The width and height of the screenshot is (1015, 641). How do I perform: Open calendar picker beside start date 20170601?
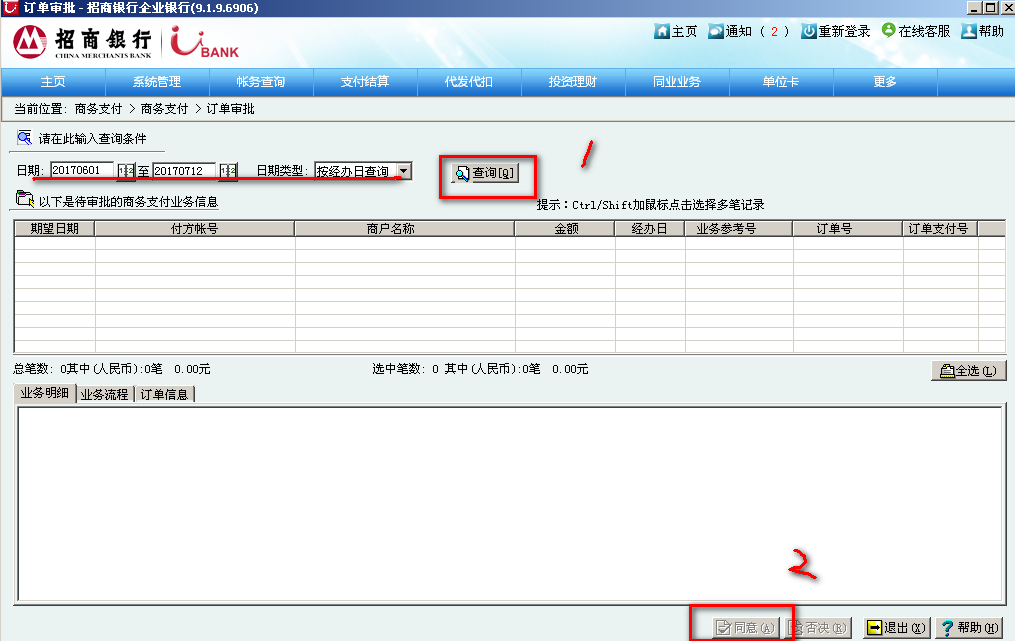(126, 171)
